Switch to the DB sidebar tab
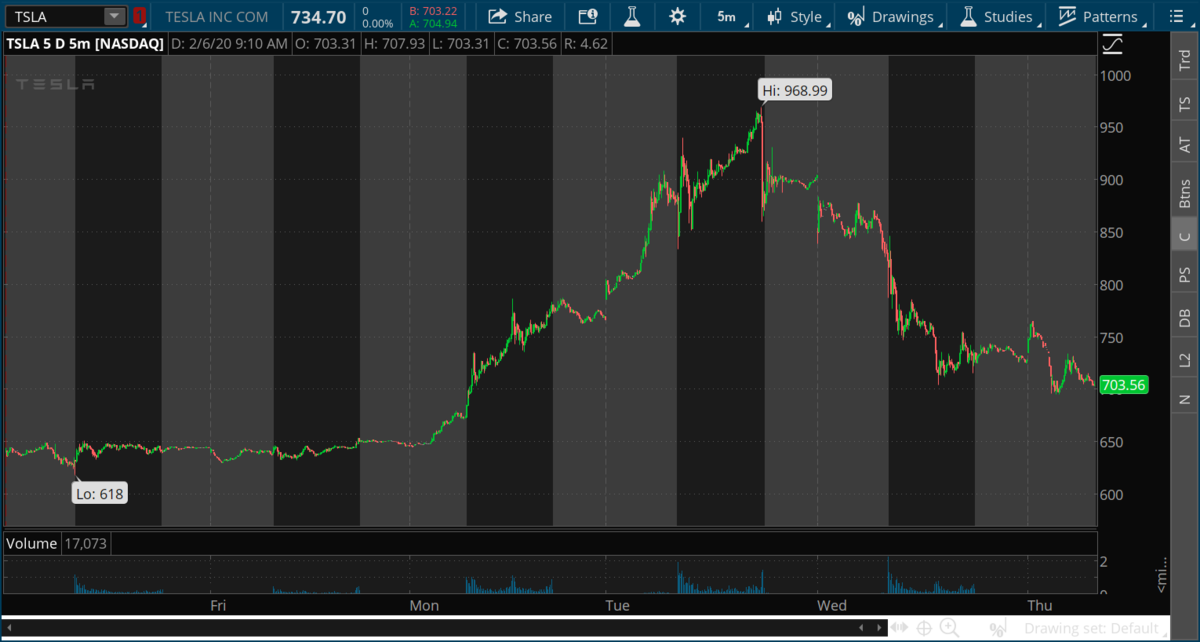This screenshot has height=642, width=1200. pyautogui.click(x=1185, y=318)
